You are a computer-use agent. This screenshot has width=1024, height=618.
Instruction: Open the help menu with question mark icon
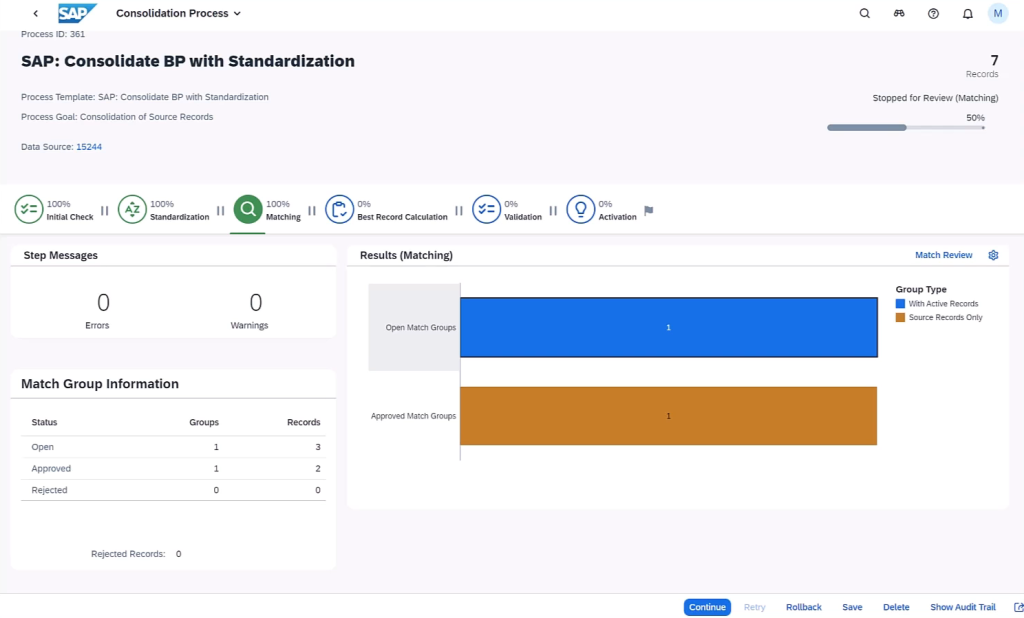click(932, 13)
